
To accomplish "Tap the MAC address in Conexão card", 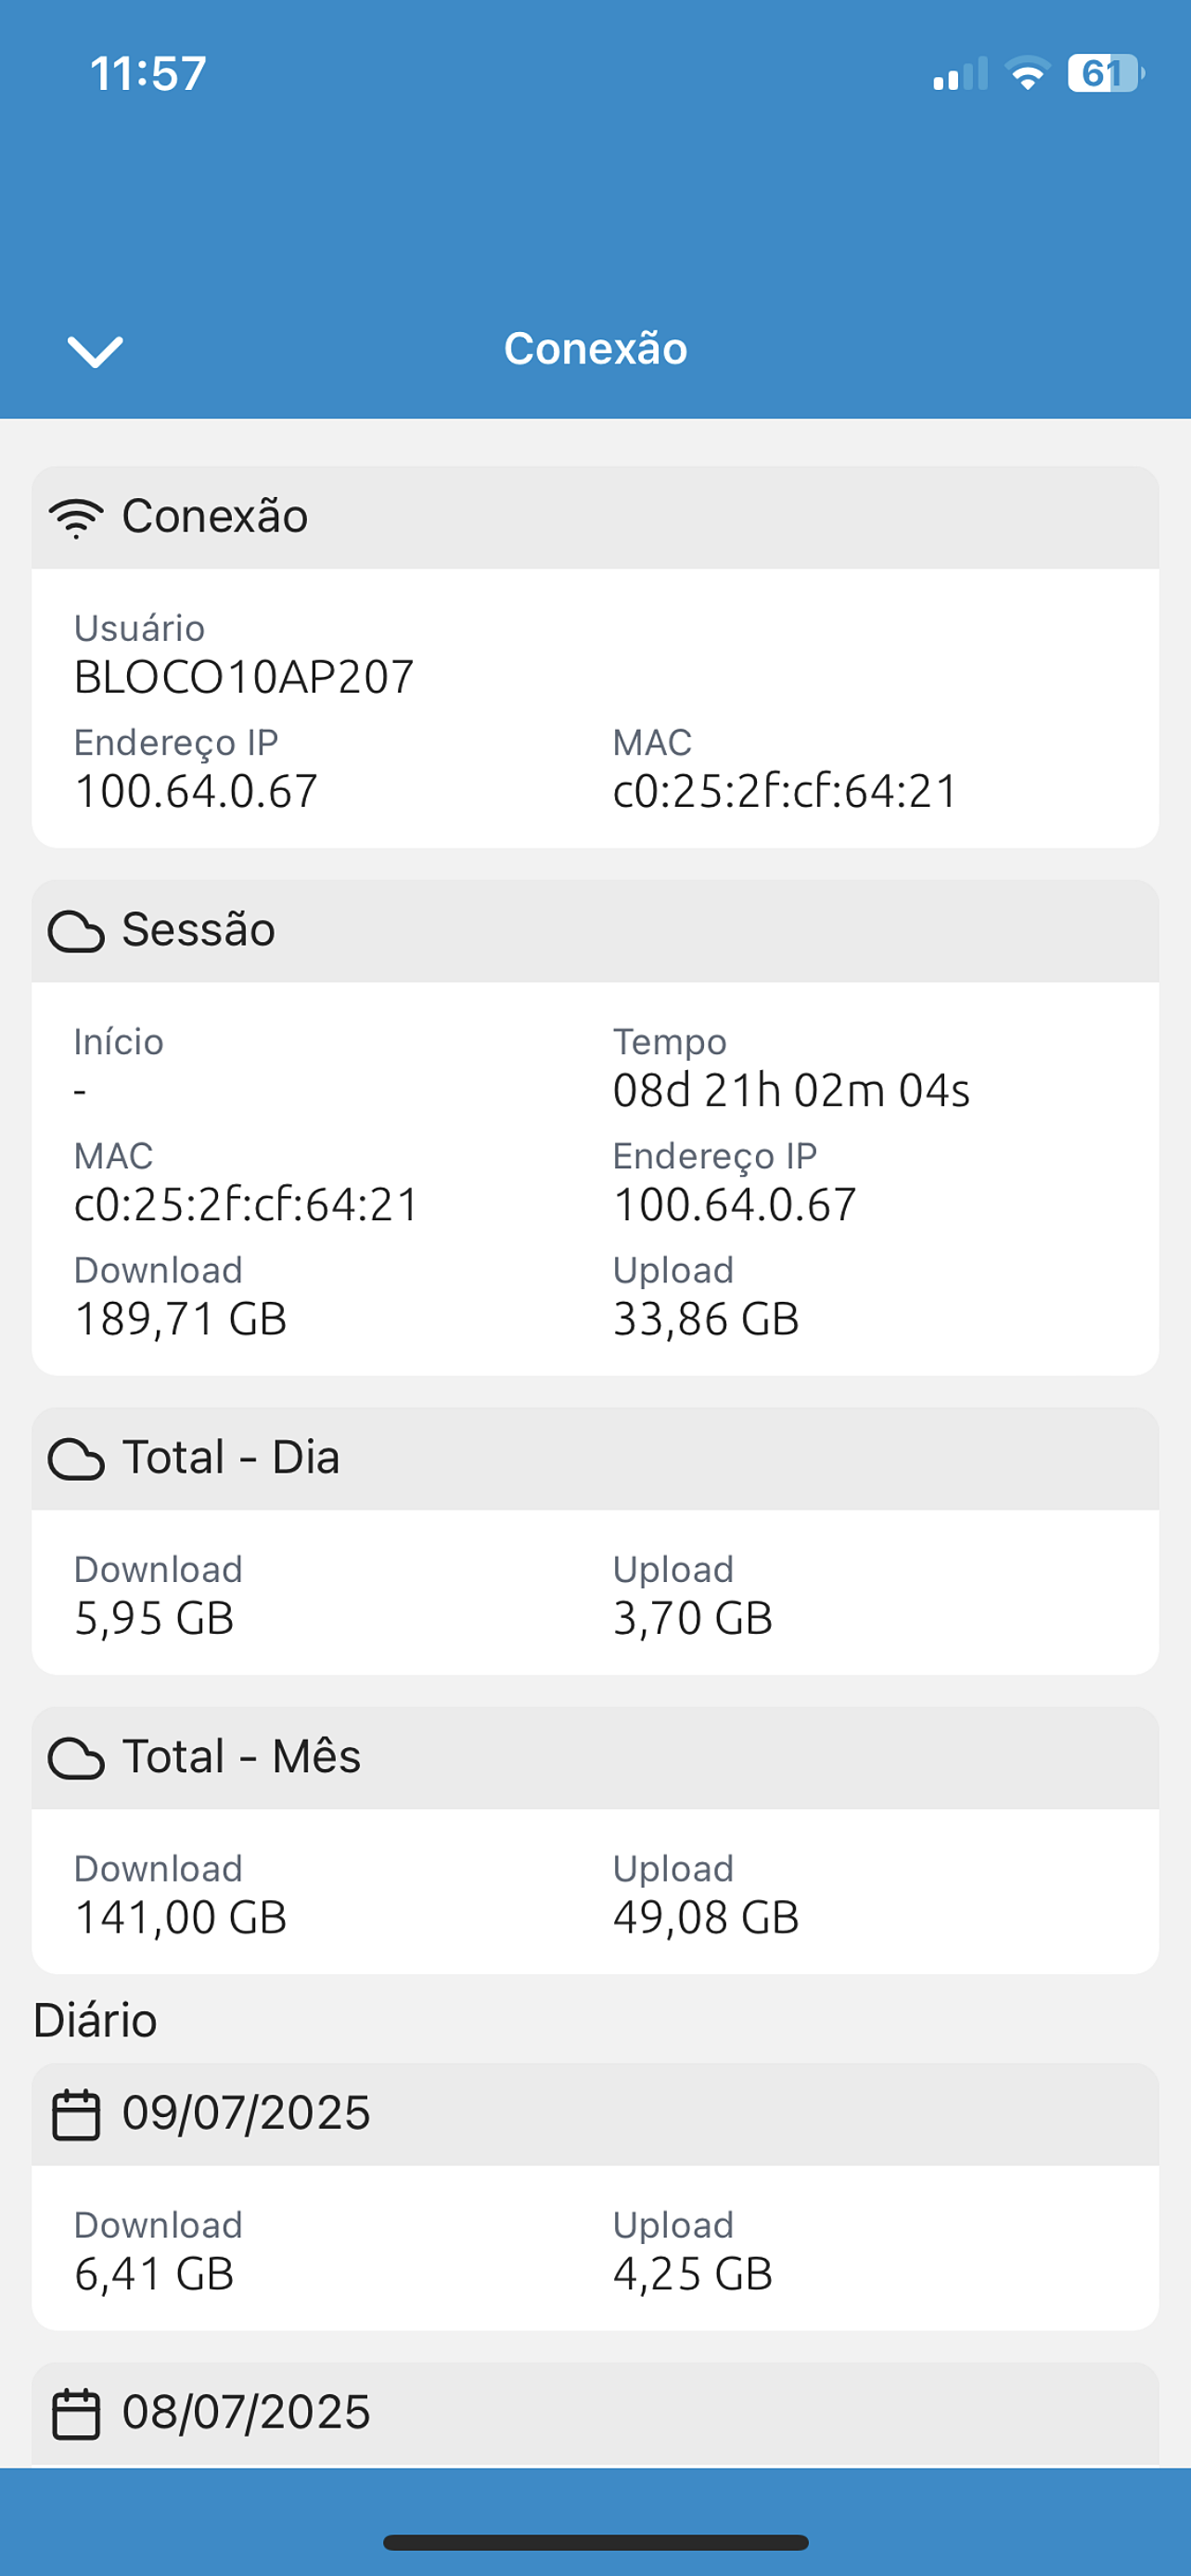I will pos(785,791).
